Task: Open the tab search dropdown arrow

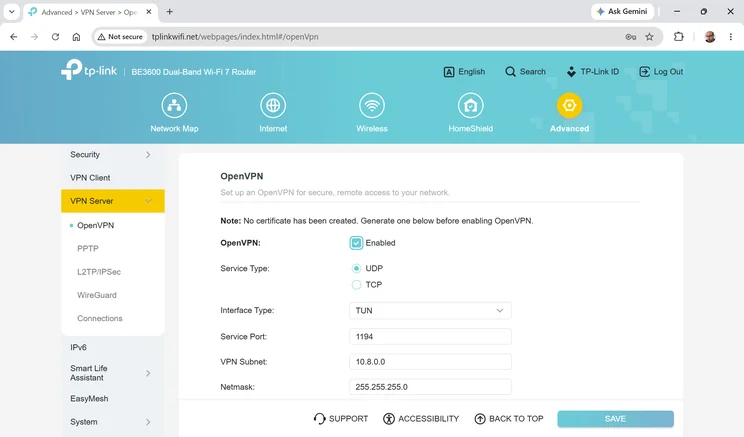Action: (11, 12)
